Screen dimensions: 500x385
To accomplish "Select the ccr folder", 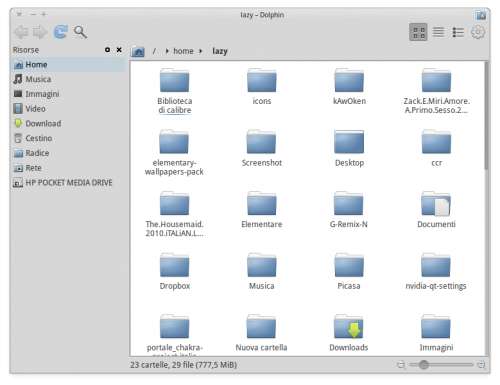I will coord(436,148).
